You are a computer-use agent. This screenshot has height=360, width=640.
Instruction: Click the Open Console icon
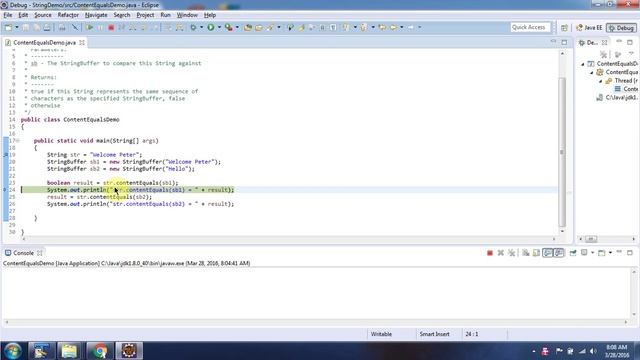coord(601,253)
